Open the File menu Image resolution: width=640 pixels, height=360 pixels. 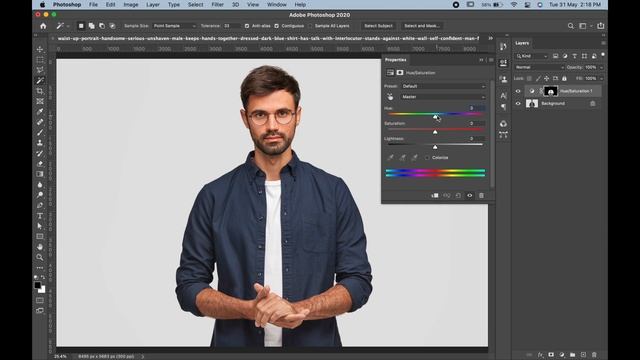click(93, 4)
